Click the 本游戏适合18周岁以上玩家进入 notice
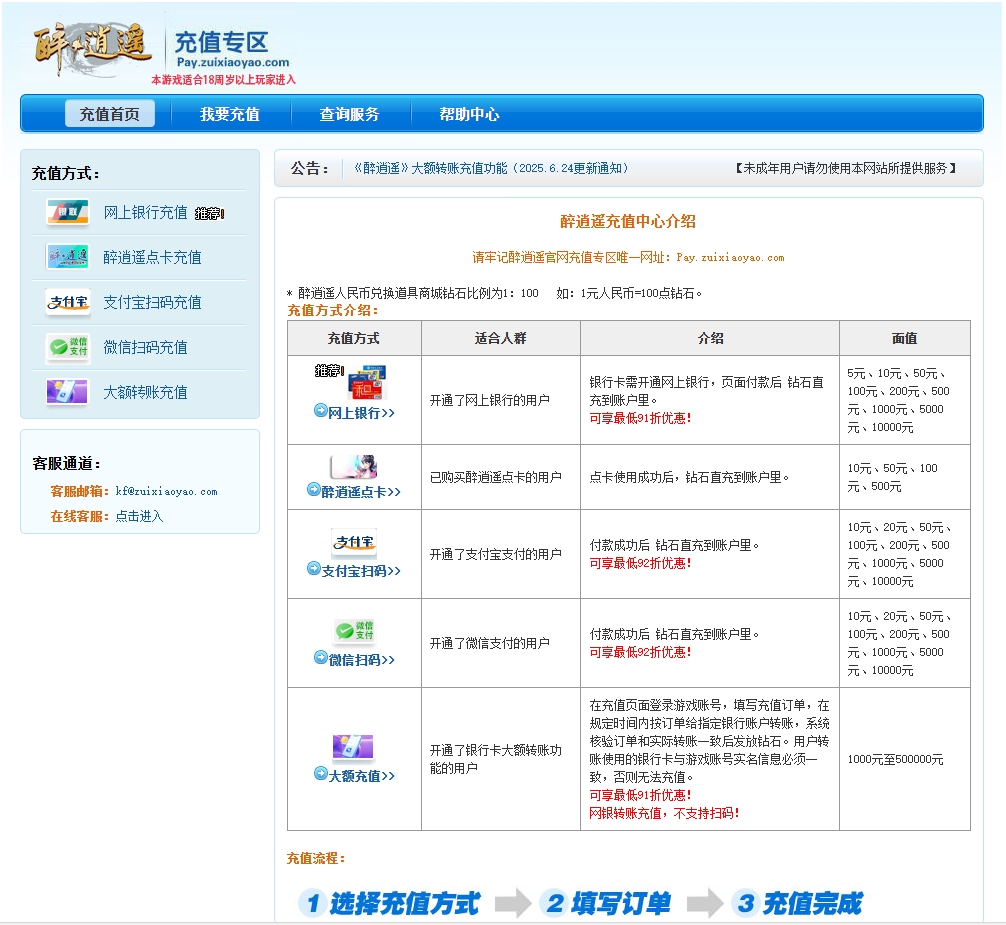 (223, 80)
